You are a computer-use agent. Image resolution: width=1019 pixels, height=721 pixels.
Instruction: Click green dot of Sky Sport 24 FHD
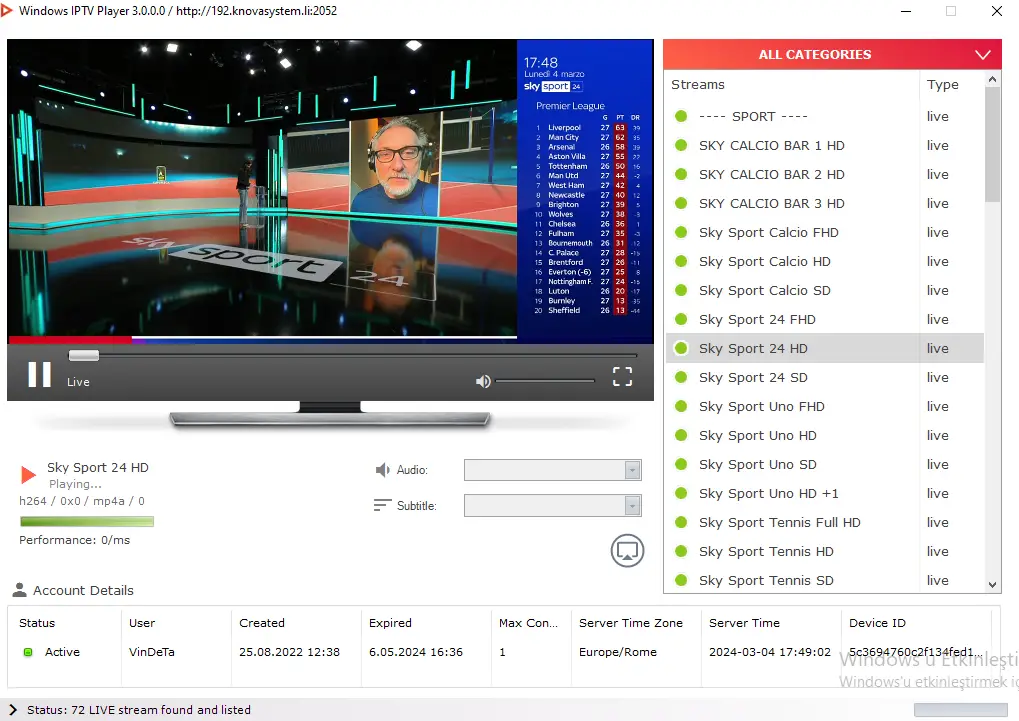[681, 319]
